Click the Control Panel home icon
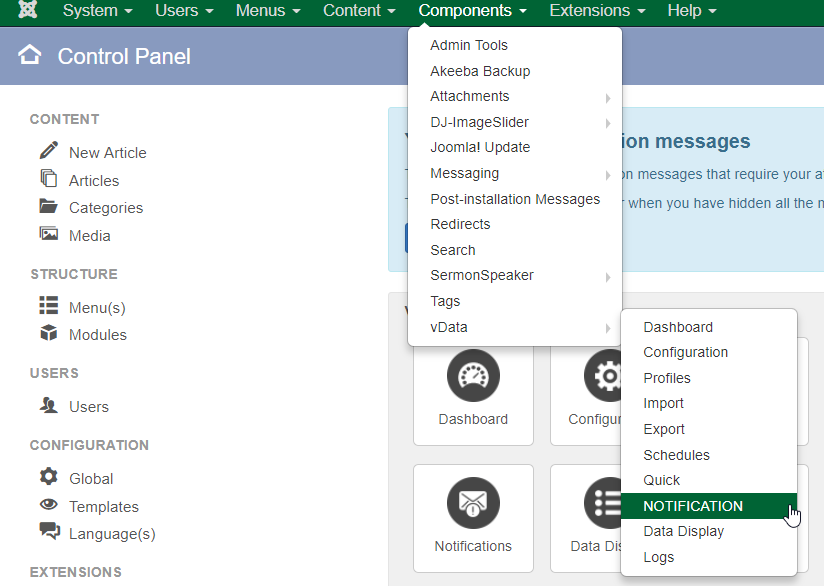The width and height of the screenshot is (824, 586). [x=30, y=56]
